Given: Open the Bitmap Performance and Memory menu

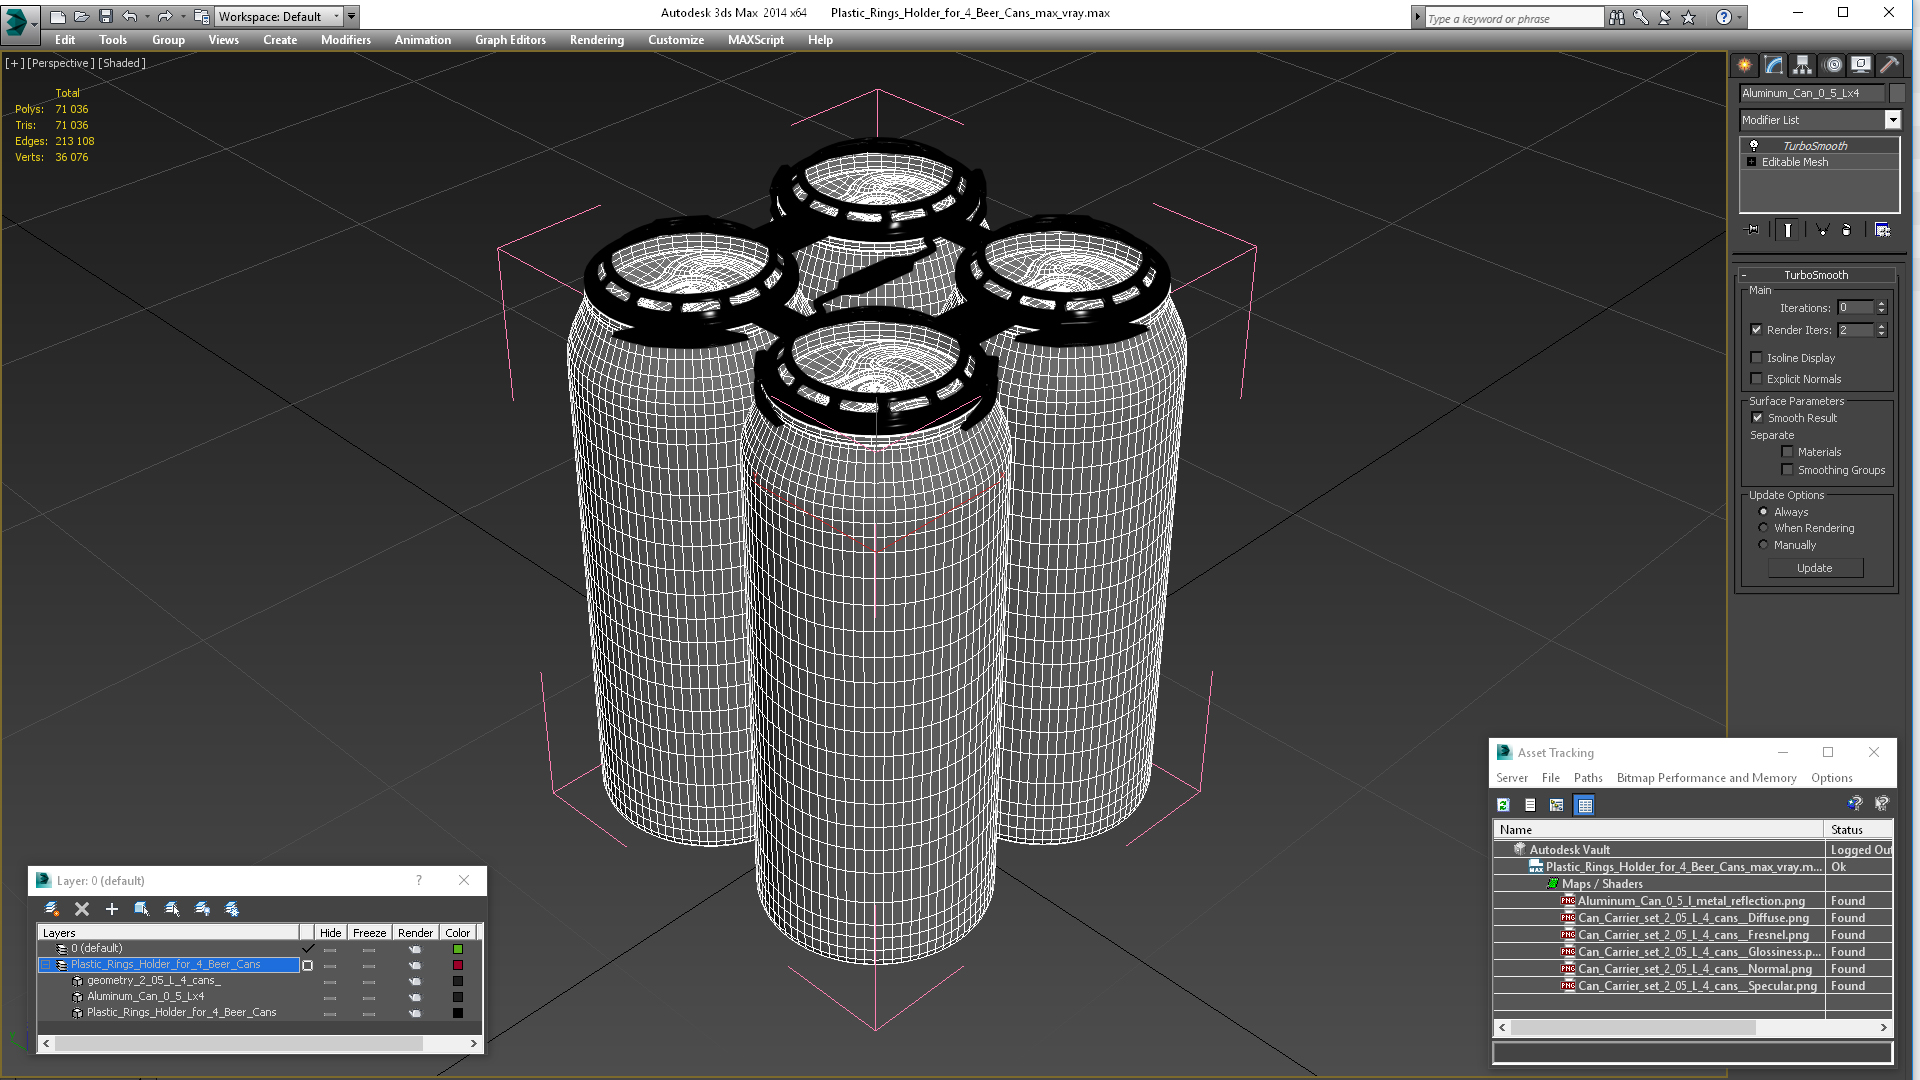Looking at the screenshot, I should click(x=1706, y=778).
